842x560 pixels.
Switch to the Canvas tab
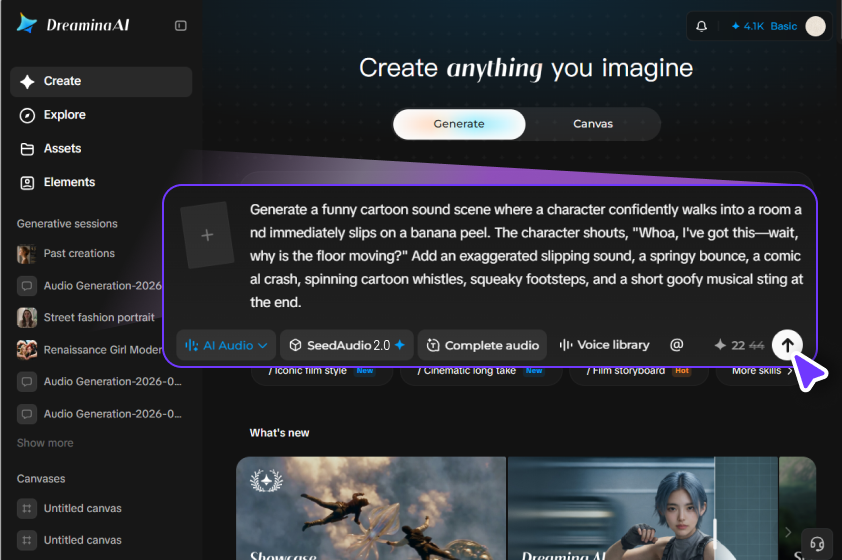(x=593, y=124)
